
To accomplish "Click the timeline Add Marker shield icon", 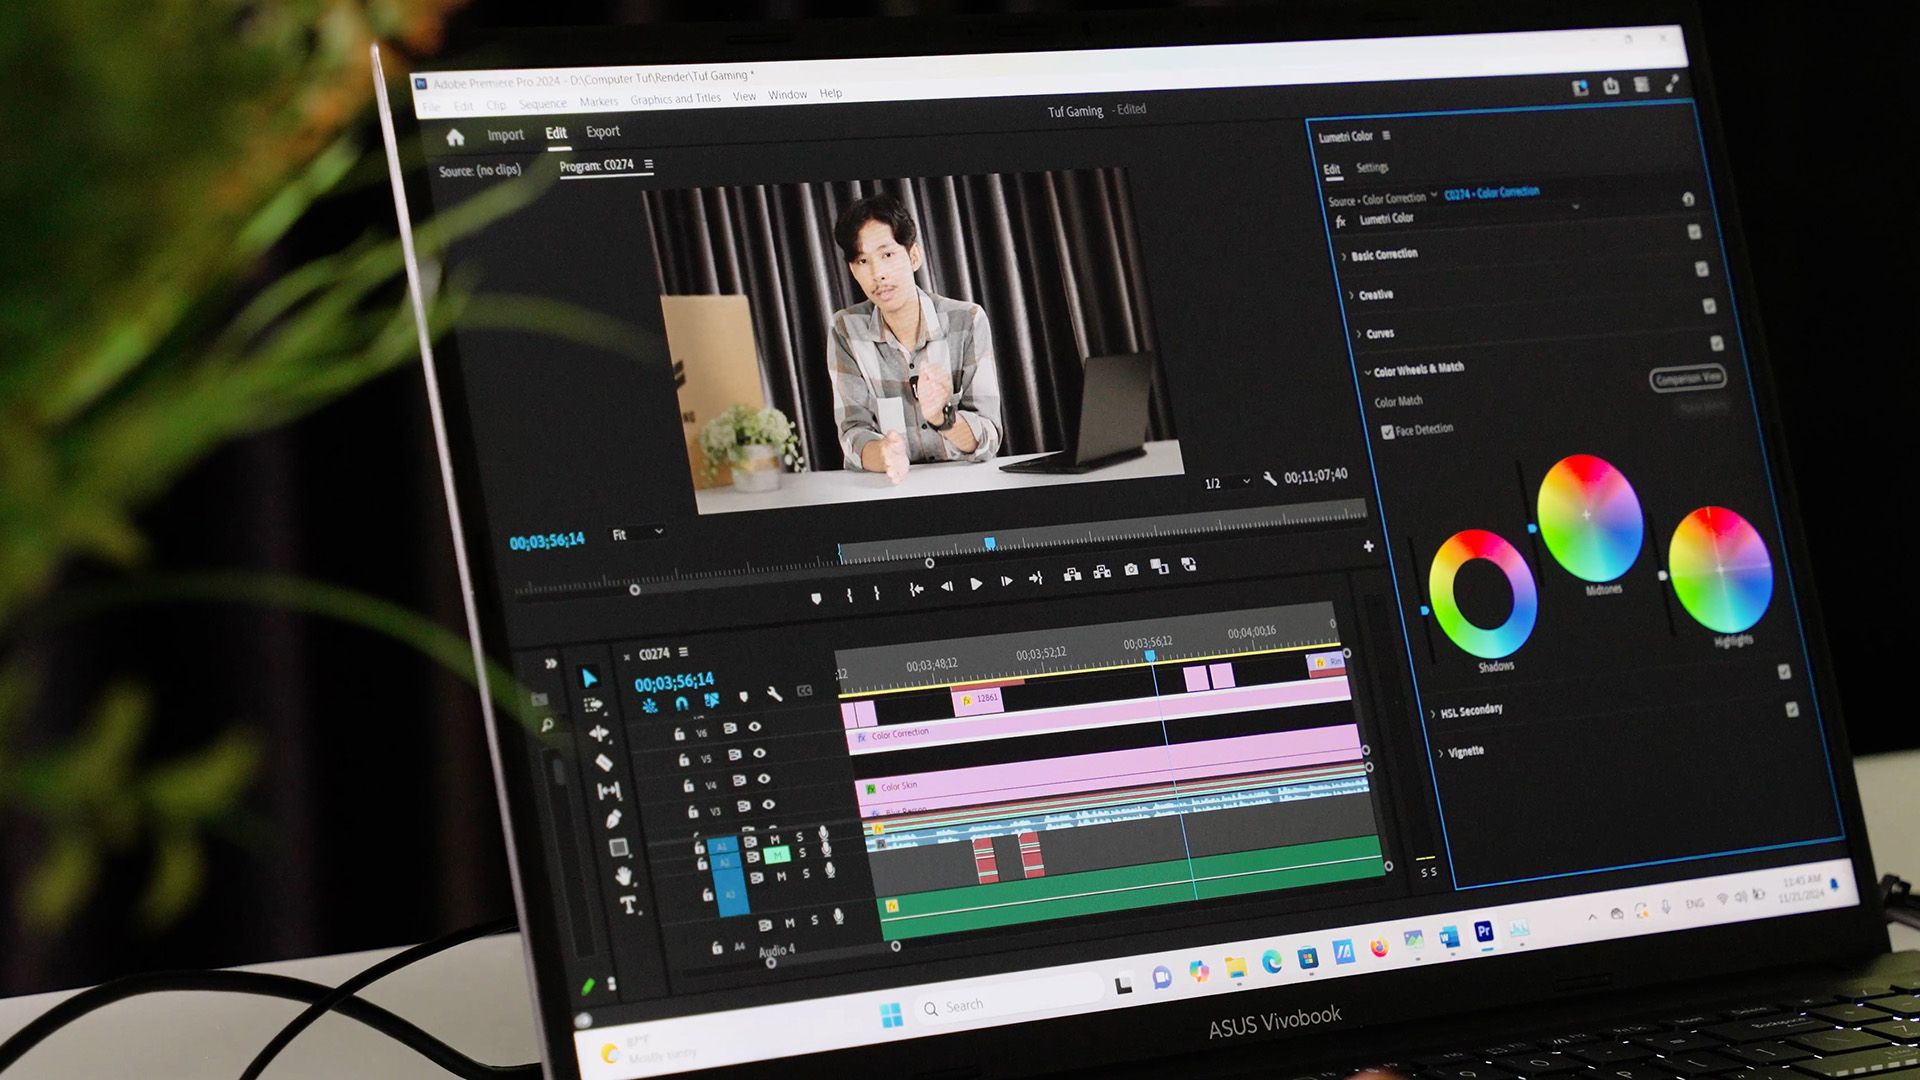I will tap(743, 697).
